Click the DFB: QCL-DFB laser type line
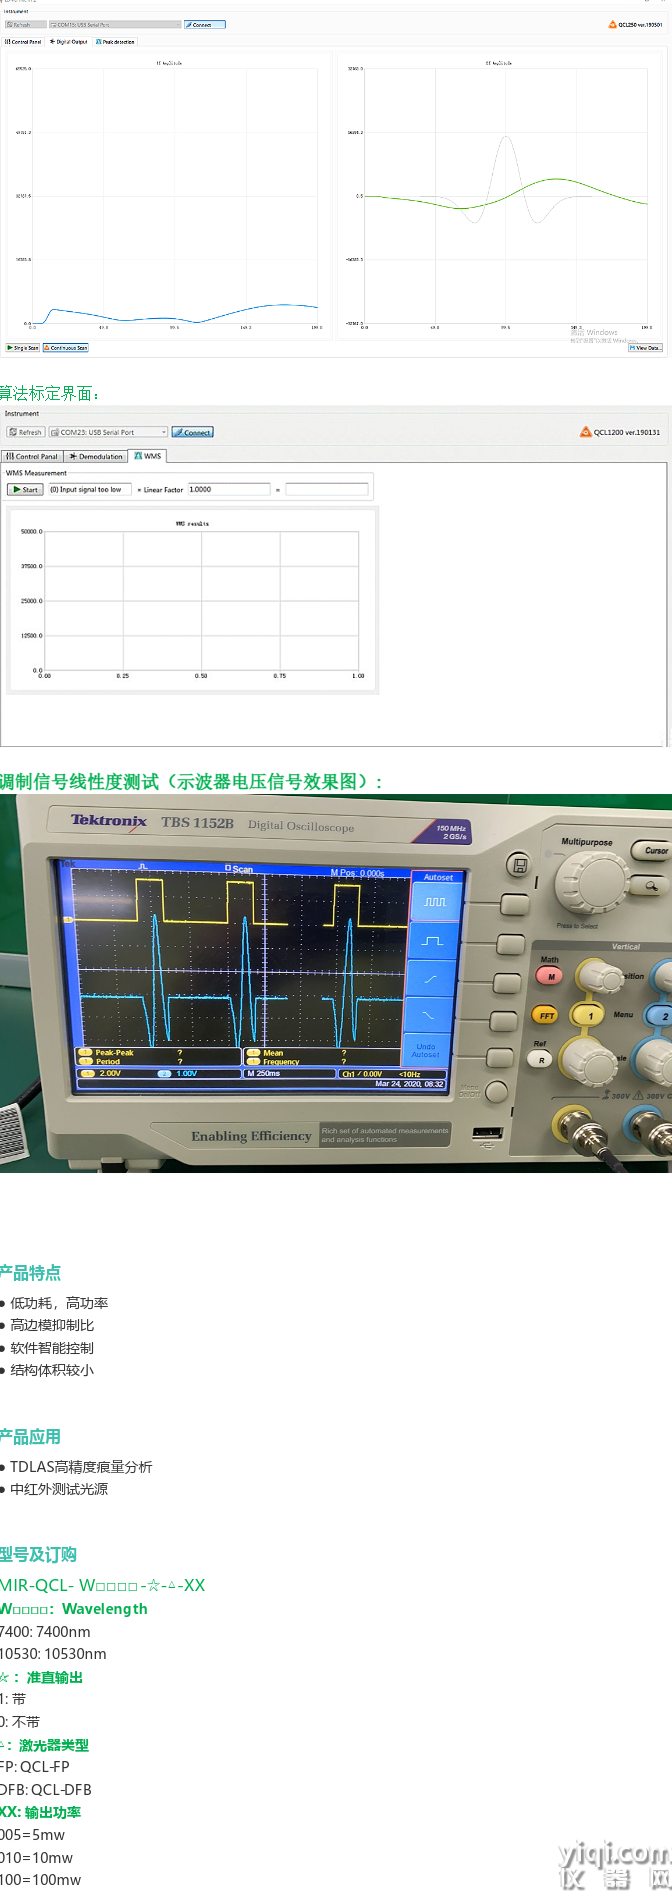 pyautogui.click(x=46, y=1790)
